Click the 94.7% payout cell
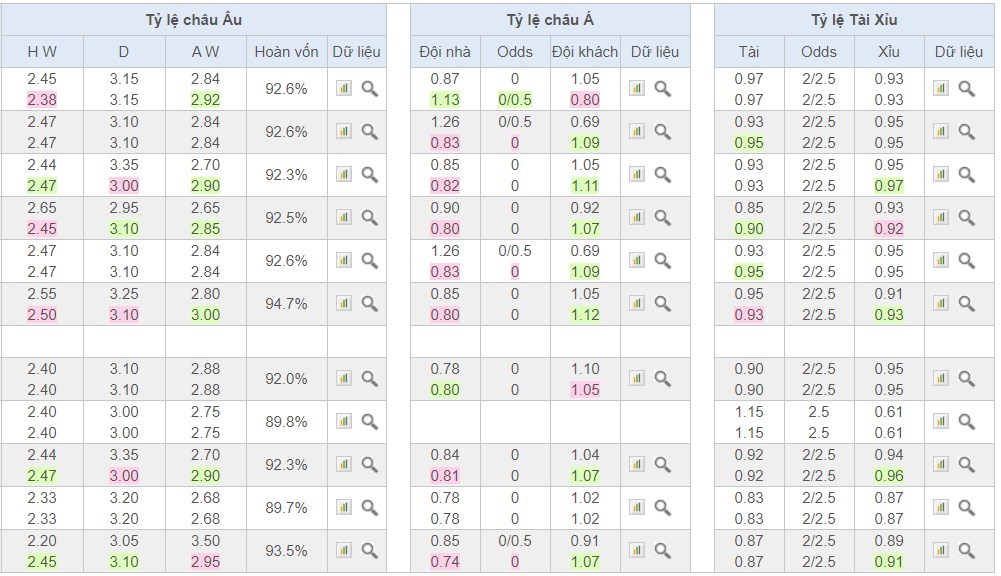The width and height of the screenshot is (1001, 576). pos(287,303)
